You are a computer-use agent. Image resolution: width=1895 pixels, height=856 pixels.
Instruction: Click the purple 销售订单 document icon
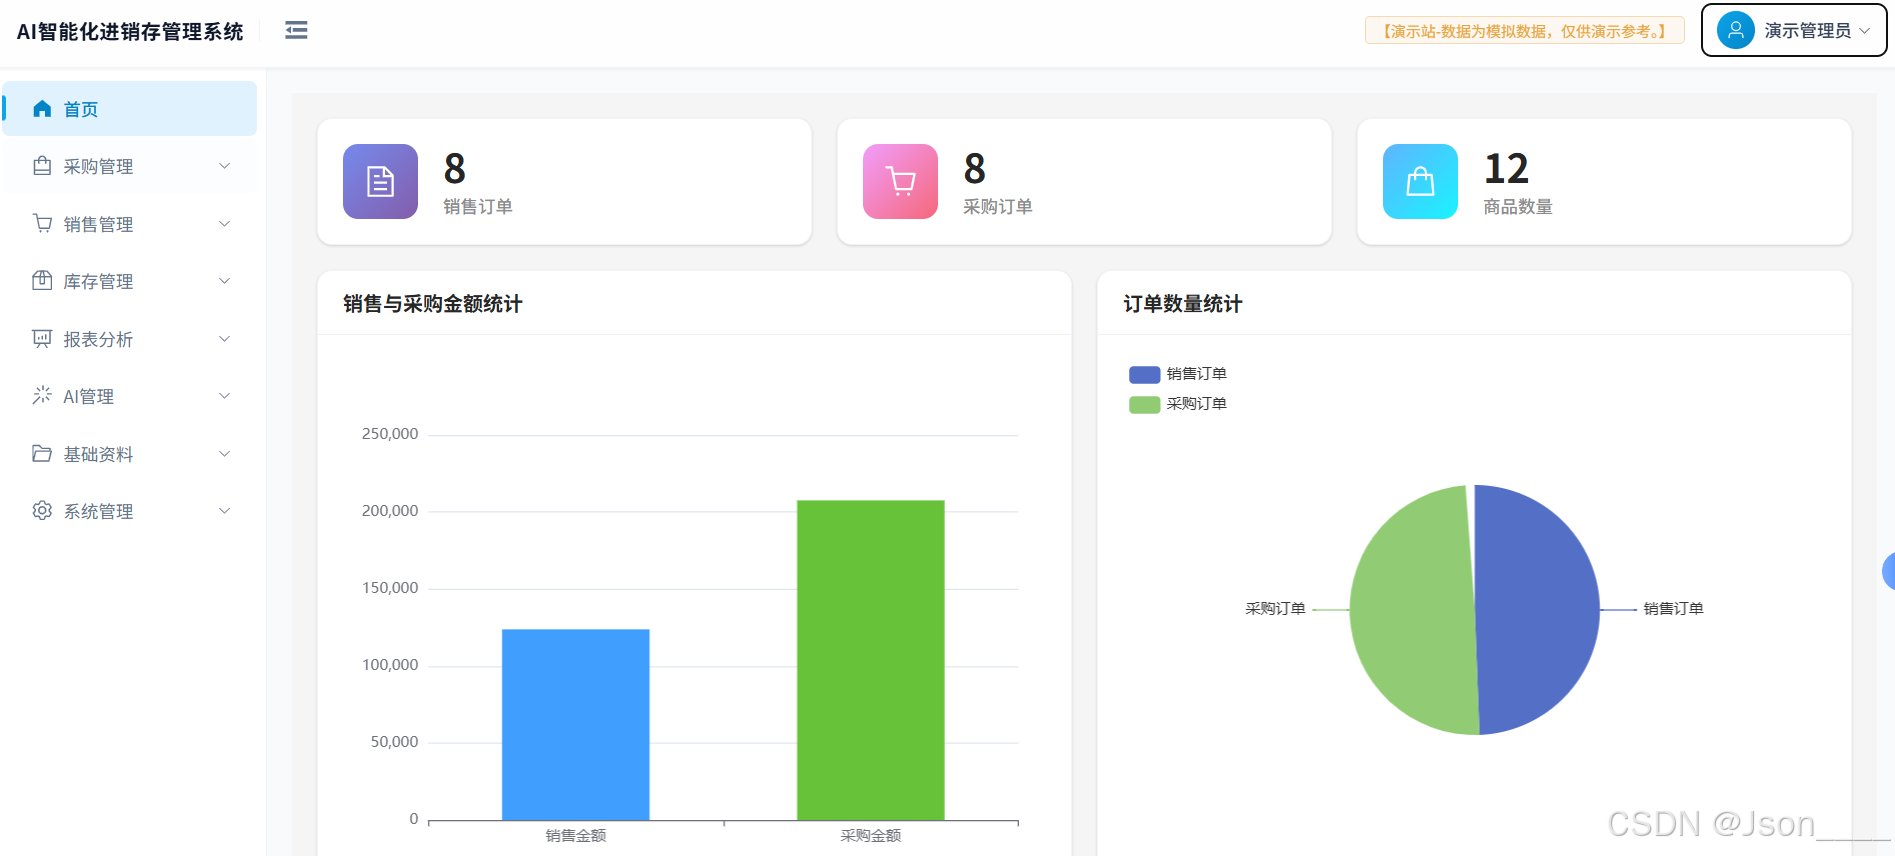380,181
